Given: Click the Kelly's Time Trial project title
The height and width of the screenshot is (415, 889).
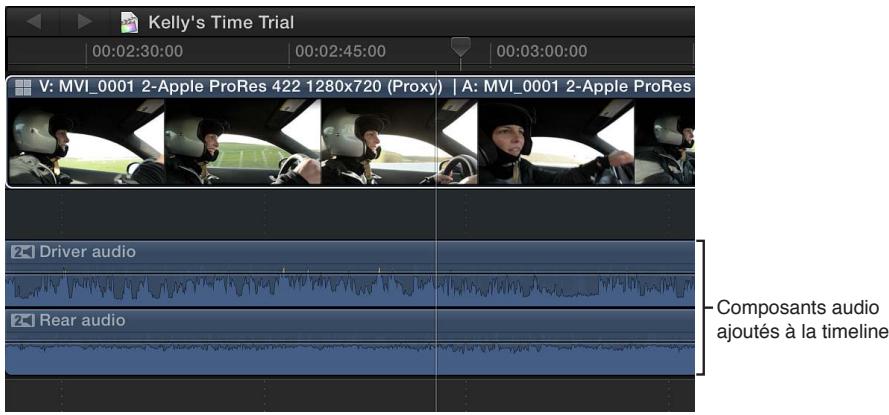Looking at the screenshot, I should pyautogui.click(x=221, y=22).
